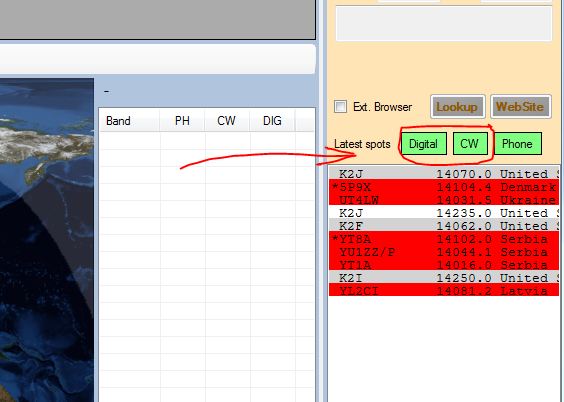Open the WebSite button
564x402 pixels.
520,107
